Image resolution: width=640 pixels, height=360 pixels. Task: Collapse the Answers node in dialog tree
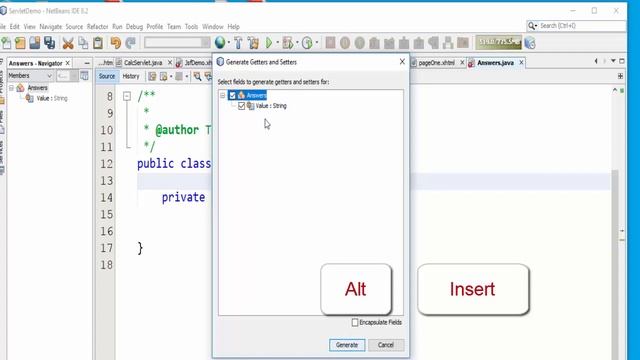pyautogui.click(x=222, y=96)
